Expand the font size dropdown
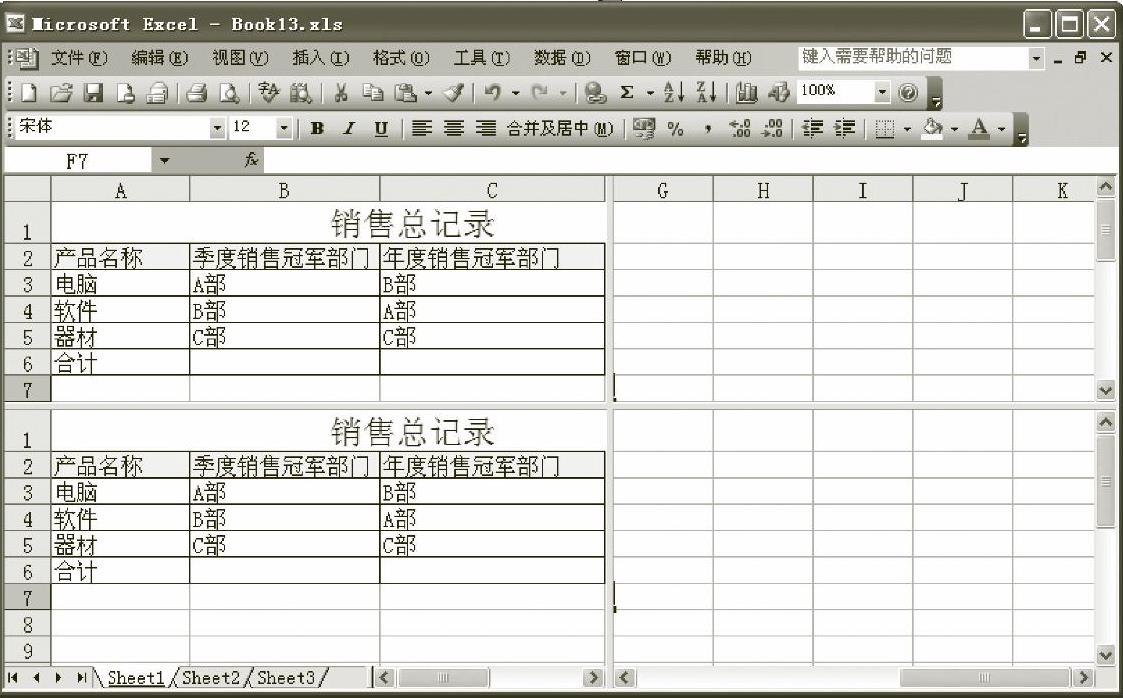This screenshot has height=698, width=1123. (x=284, y=129)
